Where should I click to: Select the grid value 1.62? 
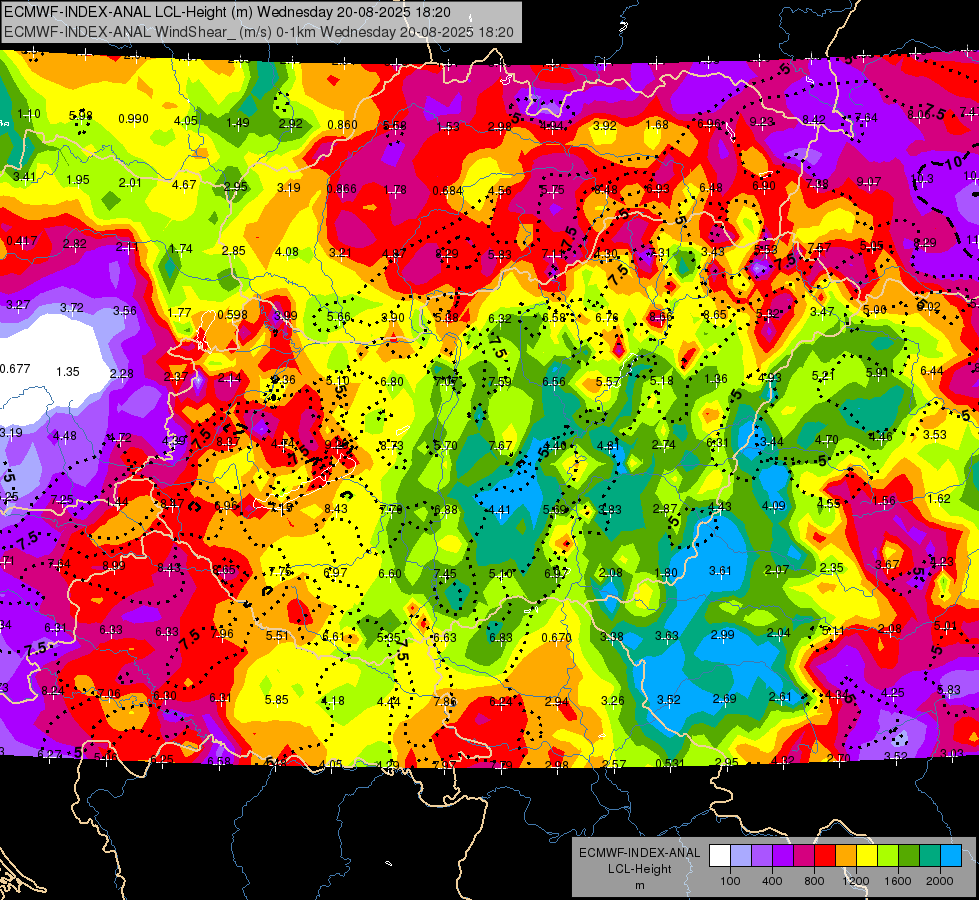point(938,498)
